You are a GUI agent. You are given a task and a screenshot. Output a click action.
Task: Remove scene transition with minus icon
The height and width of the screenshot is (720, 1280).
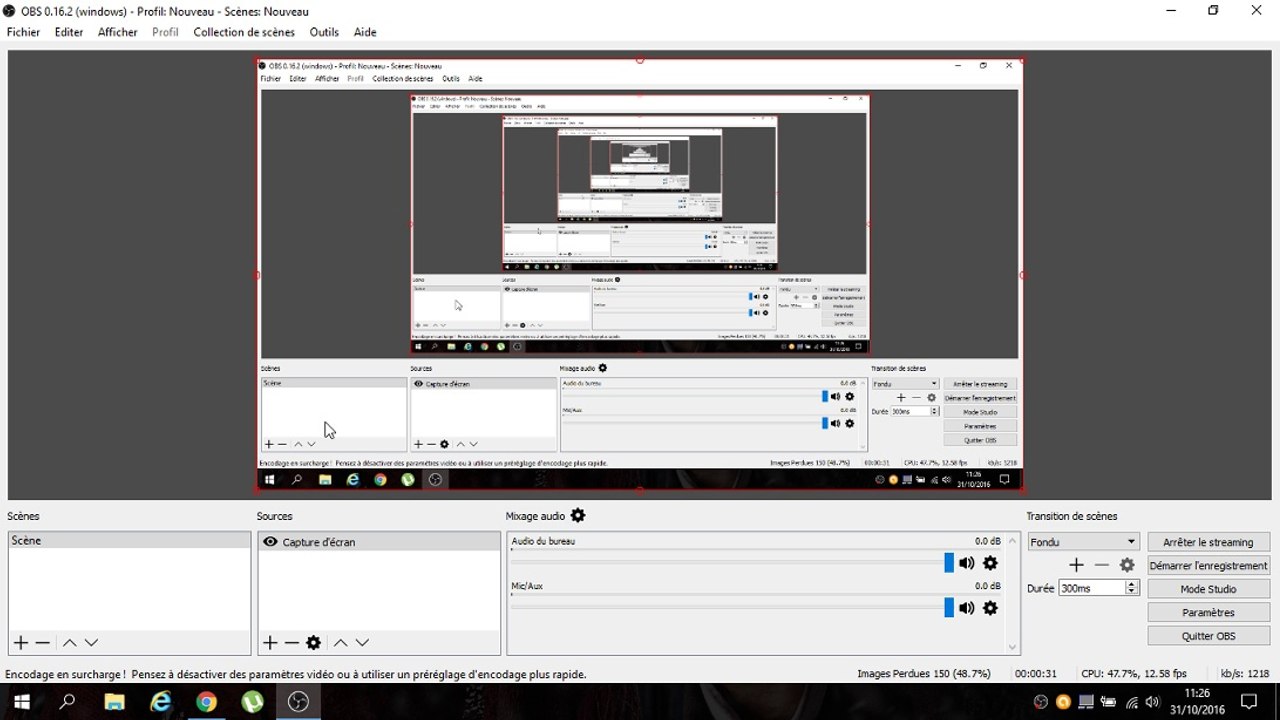1101,565
